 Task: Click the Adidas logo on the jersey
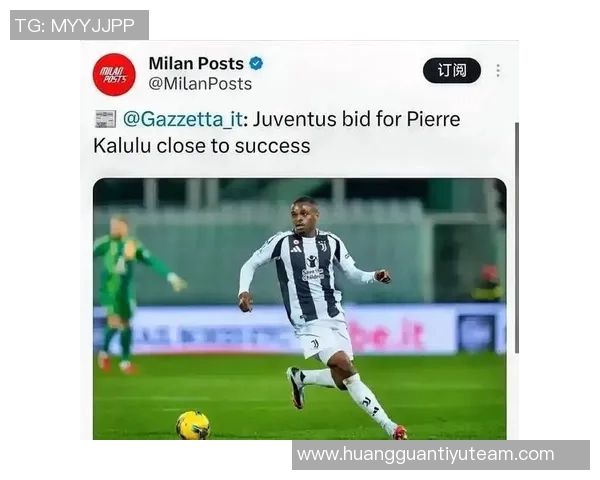[x=295, y=250]
